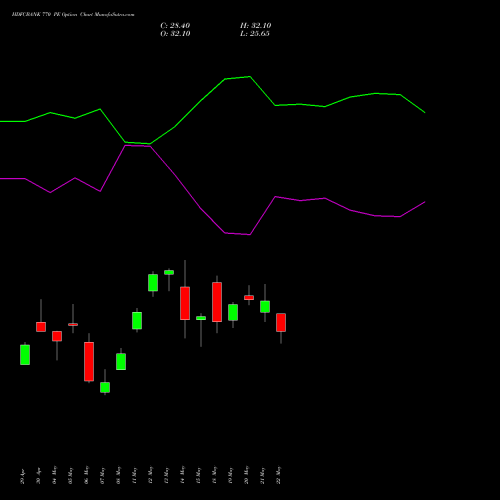Click the 06 May date label

(86, 475)
